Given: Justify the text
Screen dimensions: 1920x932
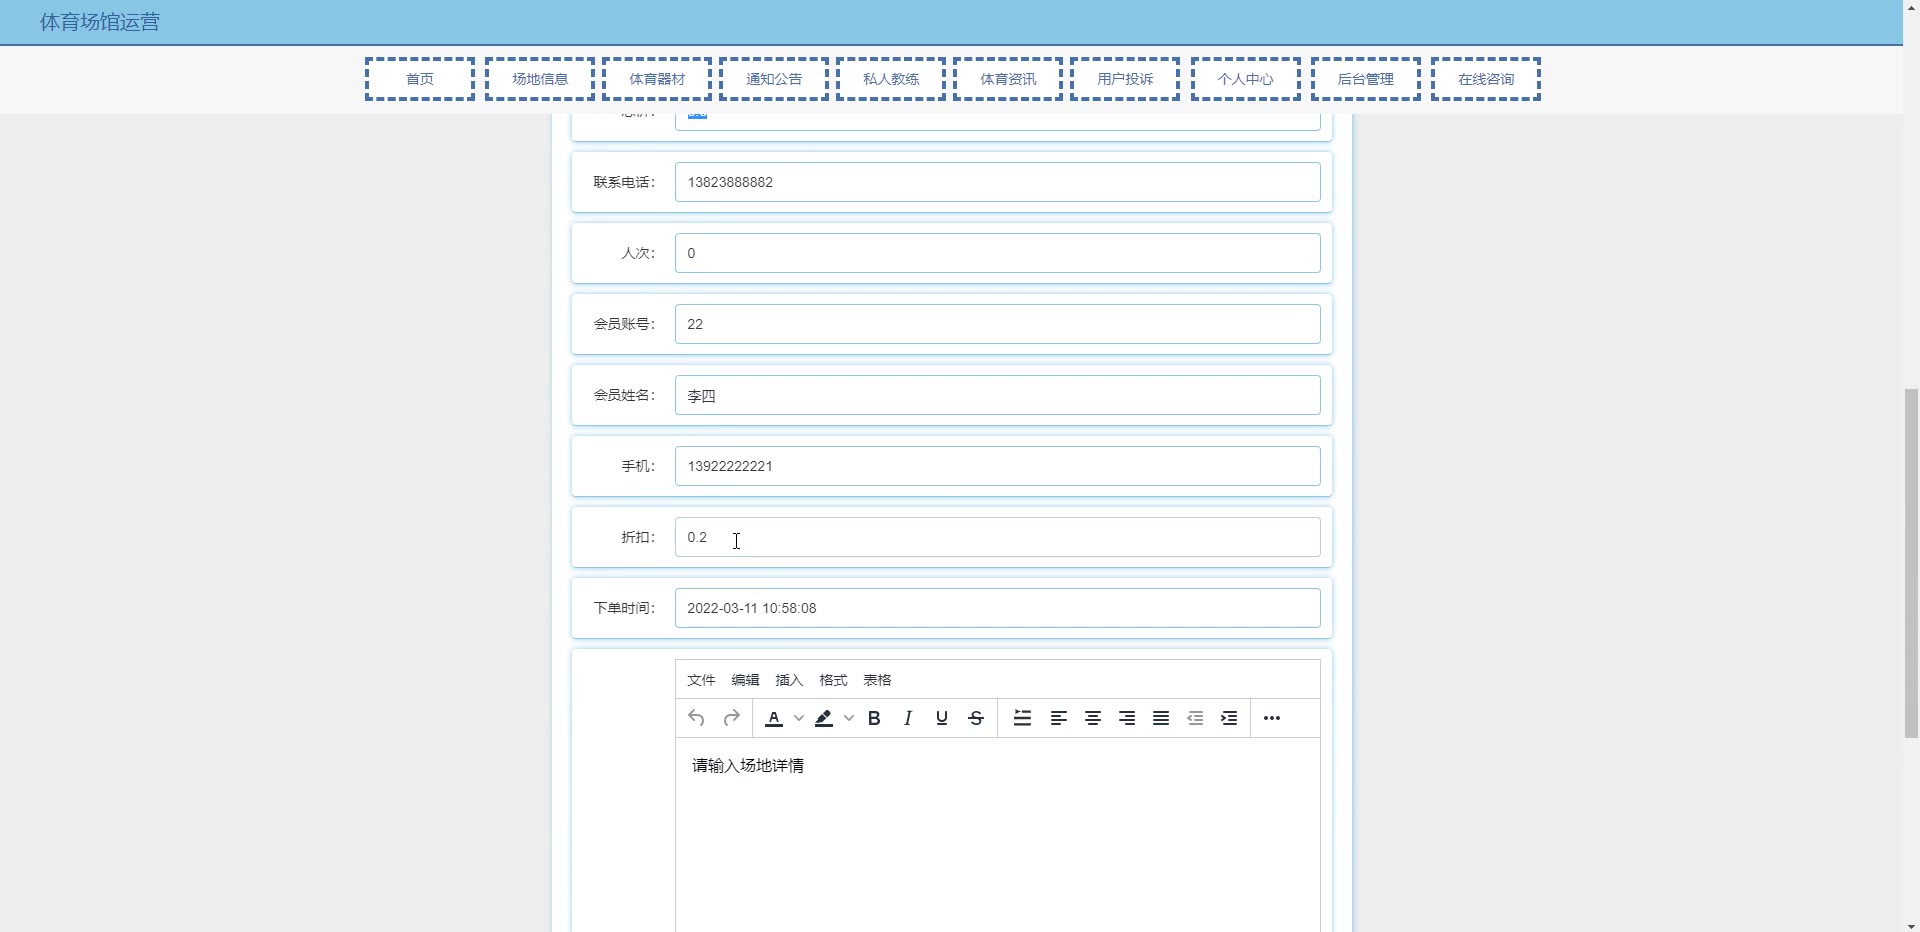Looking at the screenshot, I should tap(1161, 718).
